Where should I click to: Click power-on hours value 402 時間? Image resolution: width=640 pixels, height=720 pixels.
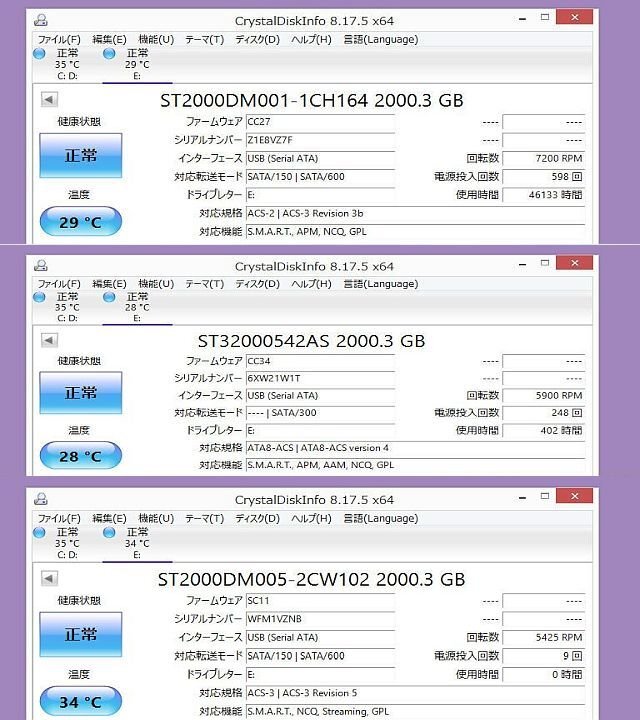(544, 430)
